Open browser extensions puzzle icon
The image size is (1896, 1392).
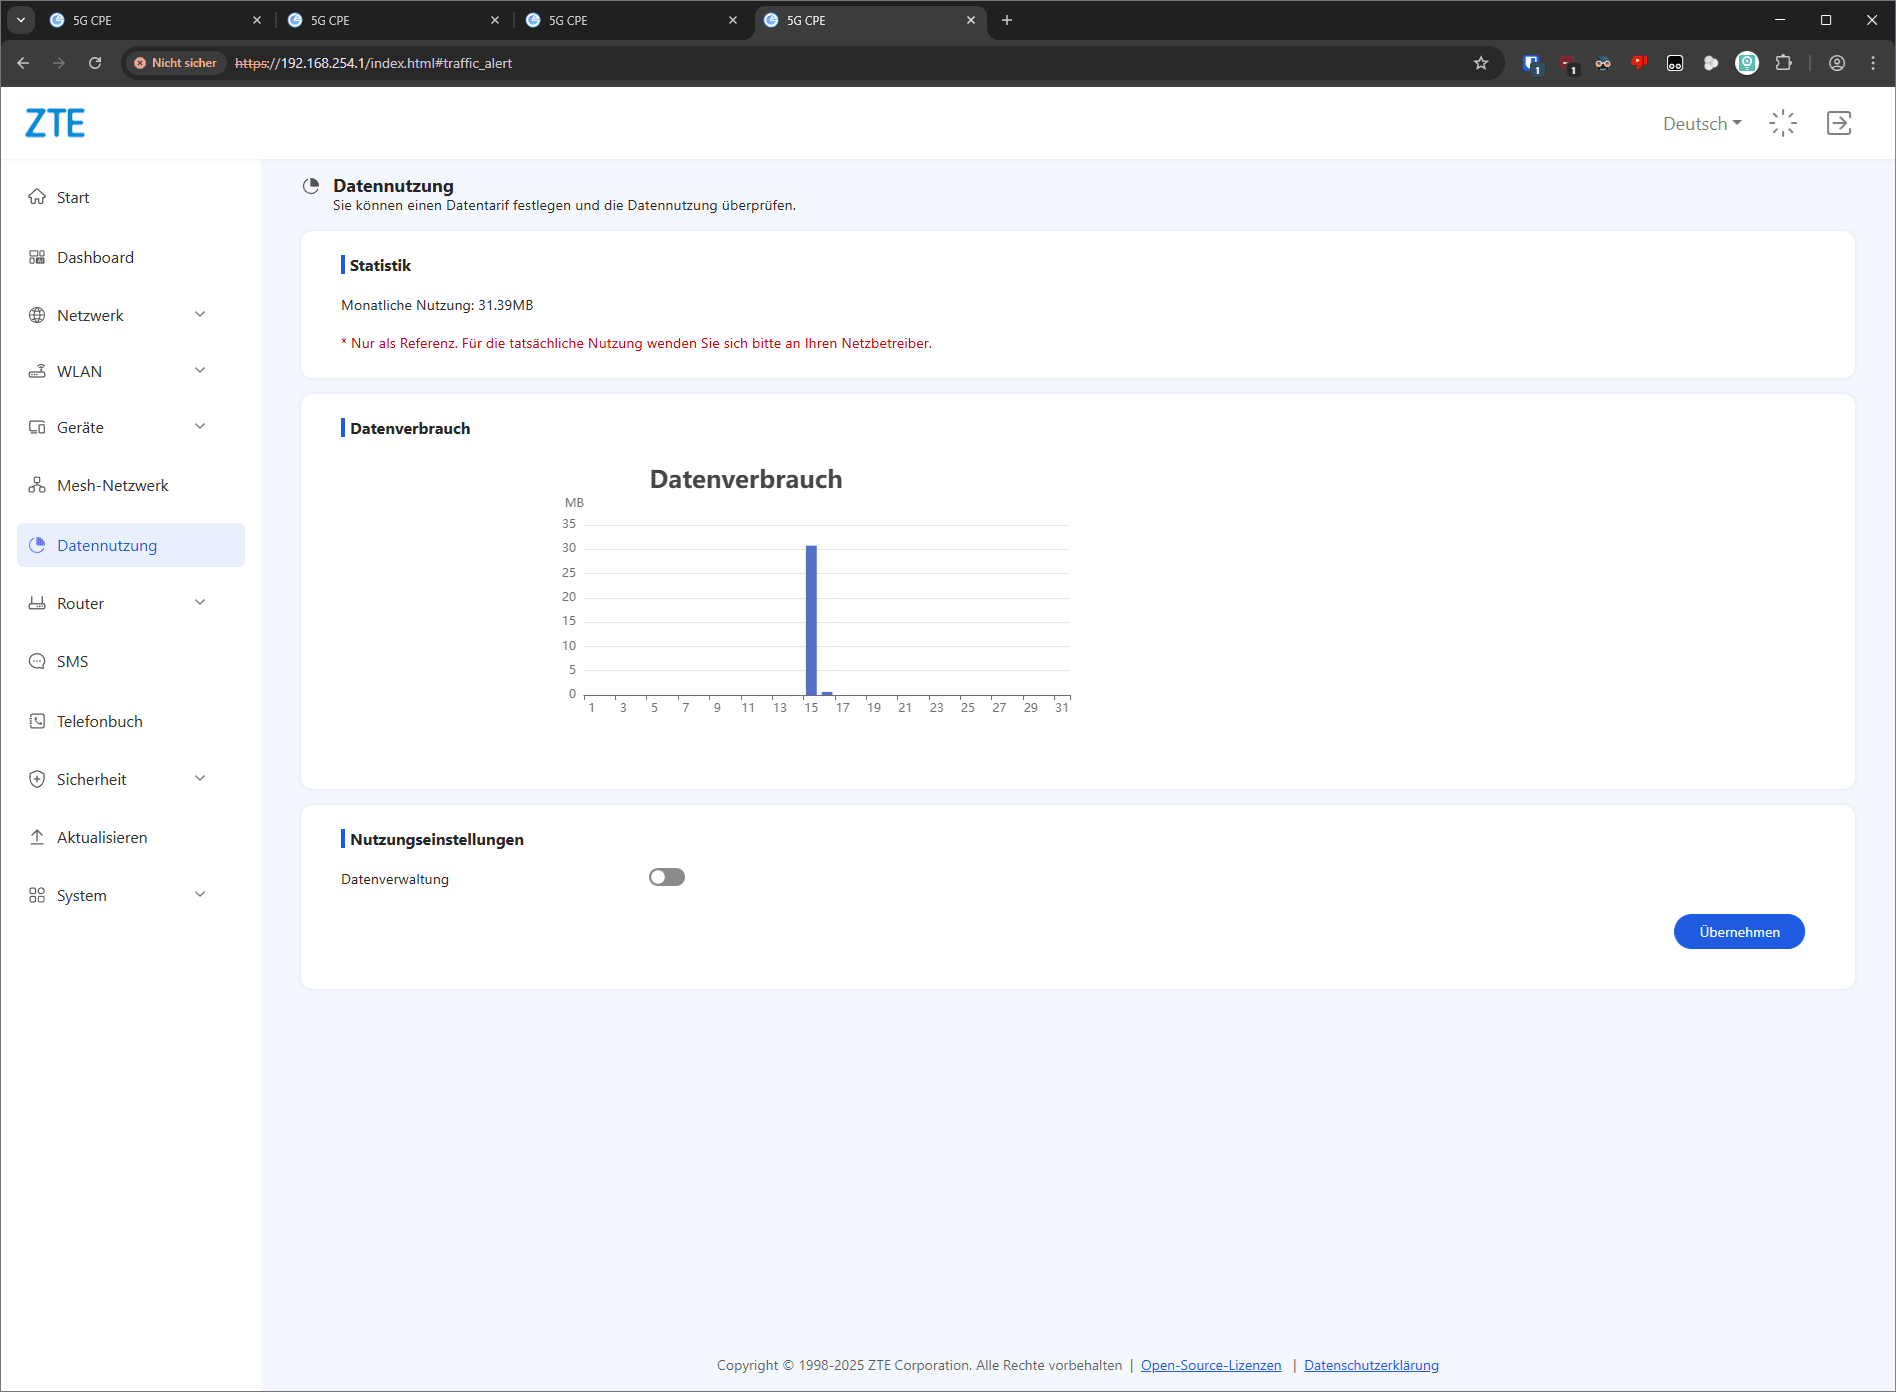click(1783, 63)
